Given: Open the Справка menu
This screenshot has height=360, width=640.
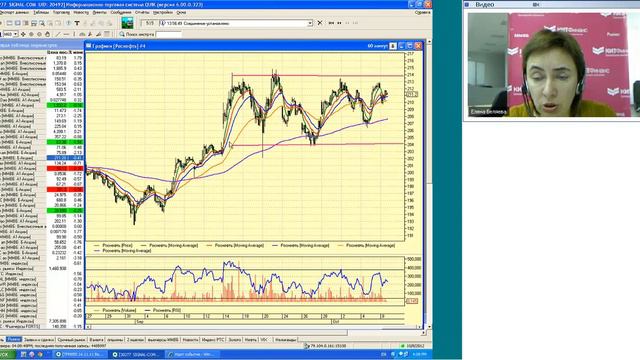Looking at the screenshot, I should (422, 13).
